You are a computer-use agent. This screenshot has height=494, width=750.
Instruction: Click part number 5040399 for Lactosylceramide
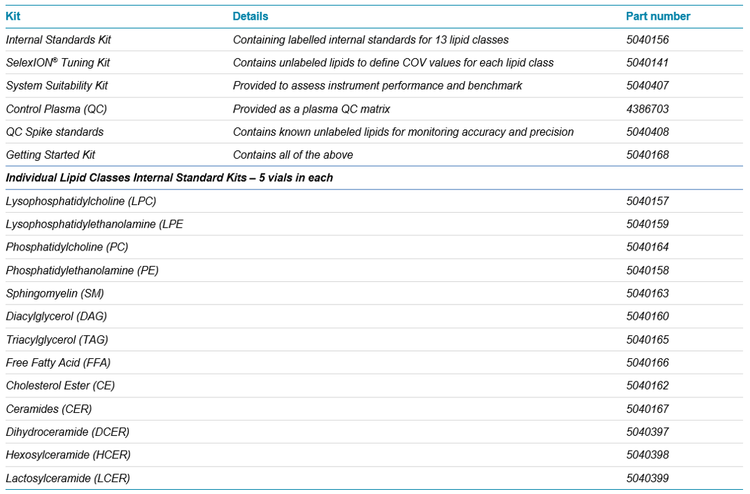pos(647,479)
